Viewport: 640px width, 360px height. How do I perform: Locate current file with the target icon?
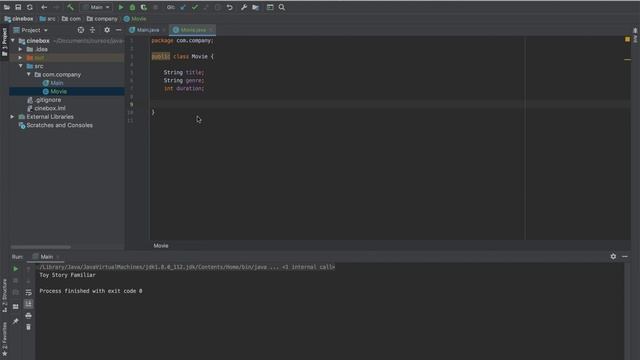[81, 30]
